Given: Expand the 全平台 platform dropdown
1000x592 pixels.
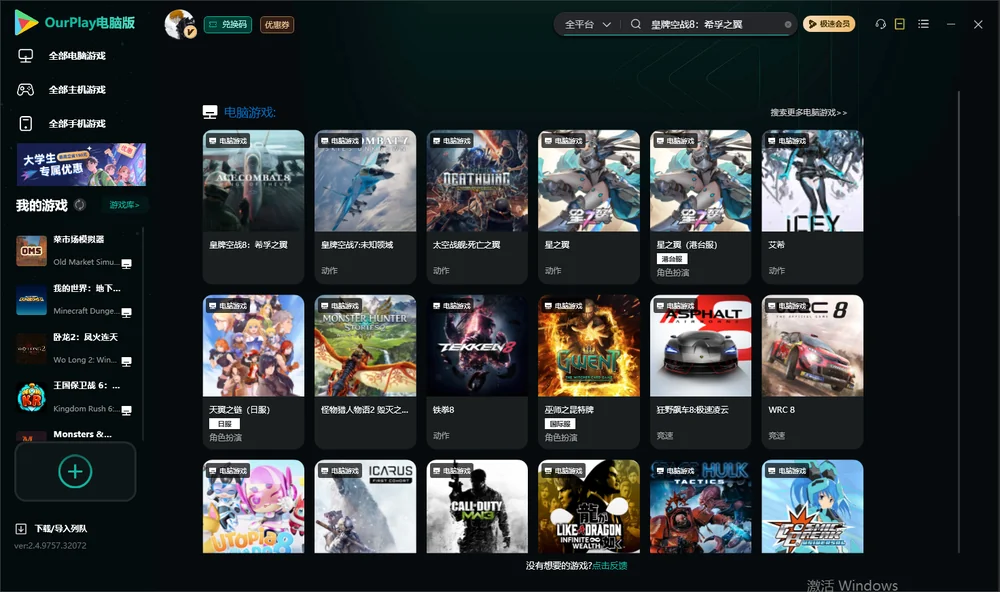Looking at the screenshot, I should click(x=588, y=24).
